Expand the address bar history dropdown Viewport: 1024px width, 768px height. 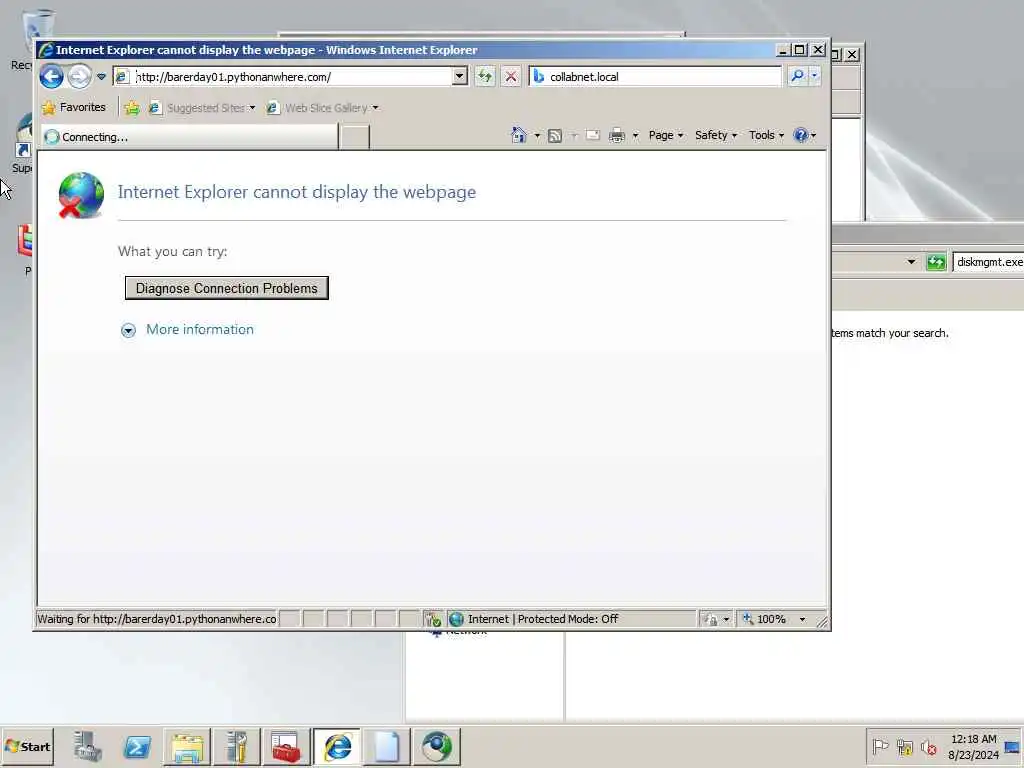(x=460, y=76)
